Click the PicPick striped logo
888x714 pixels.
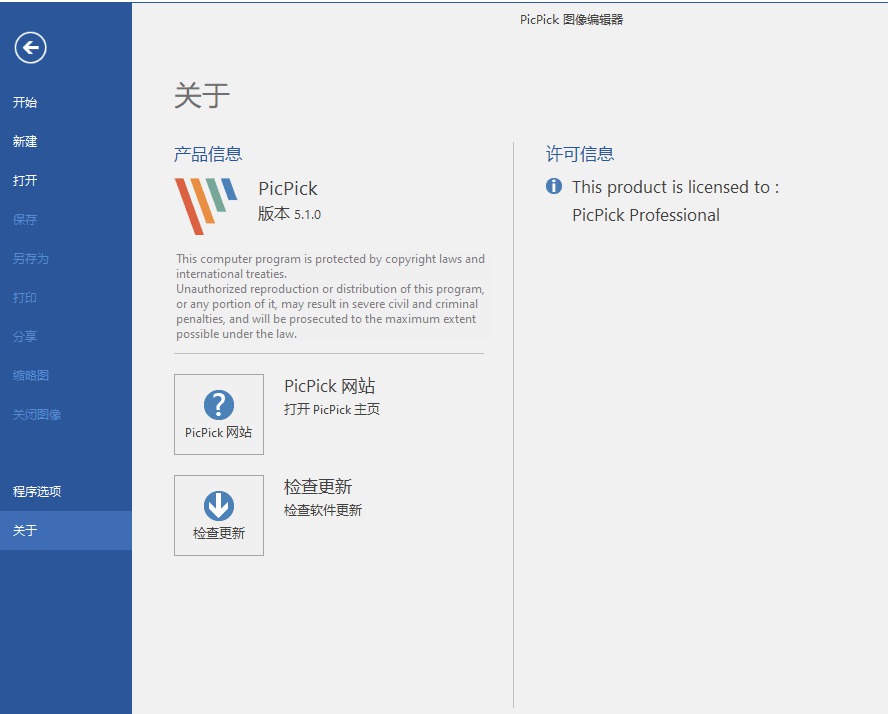(x=206, y=206)
